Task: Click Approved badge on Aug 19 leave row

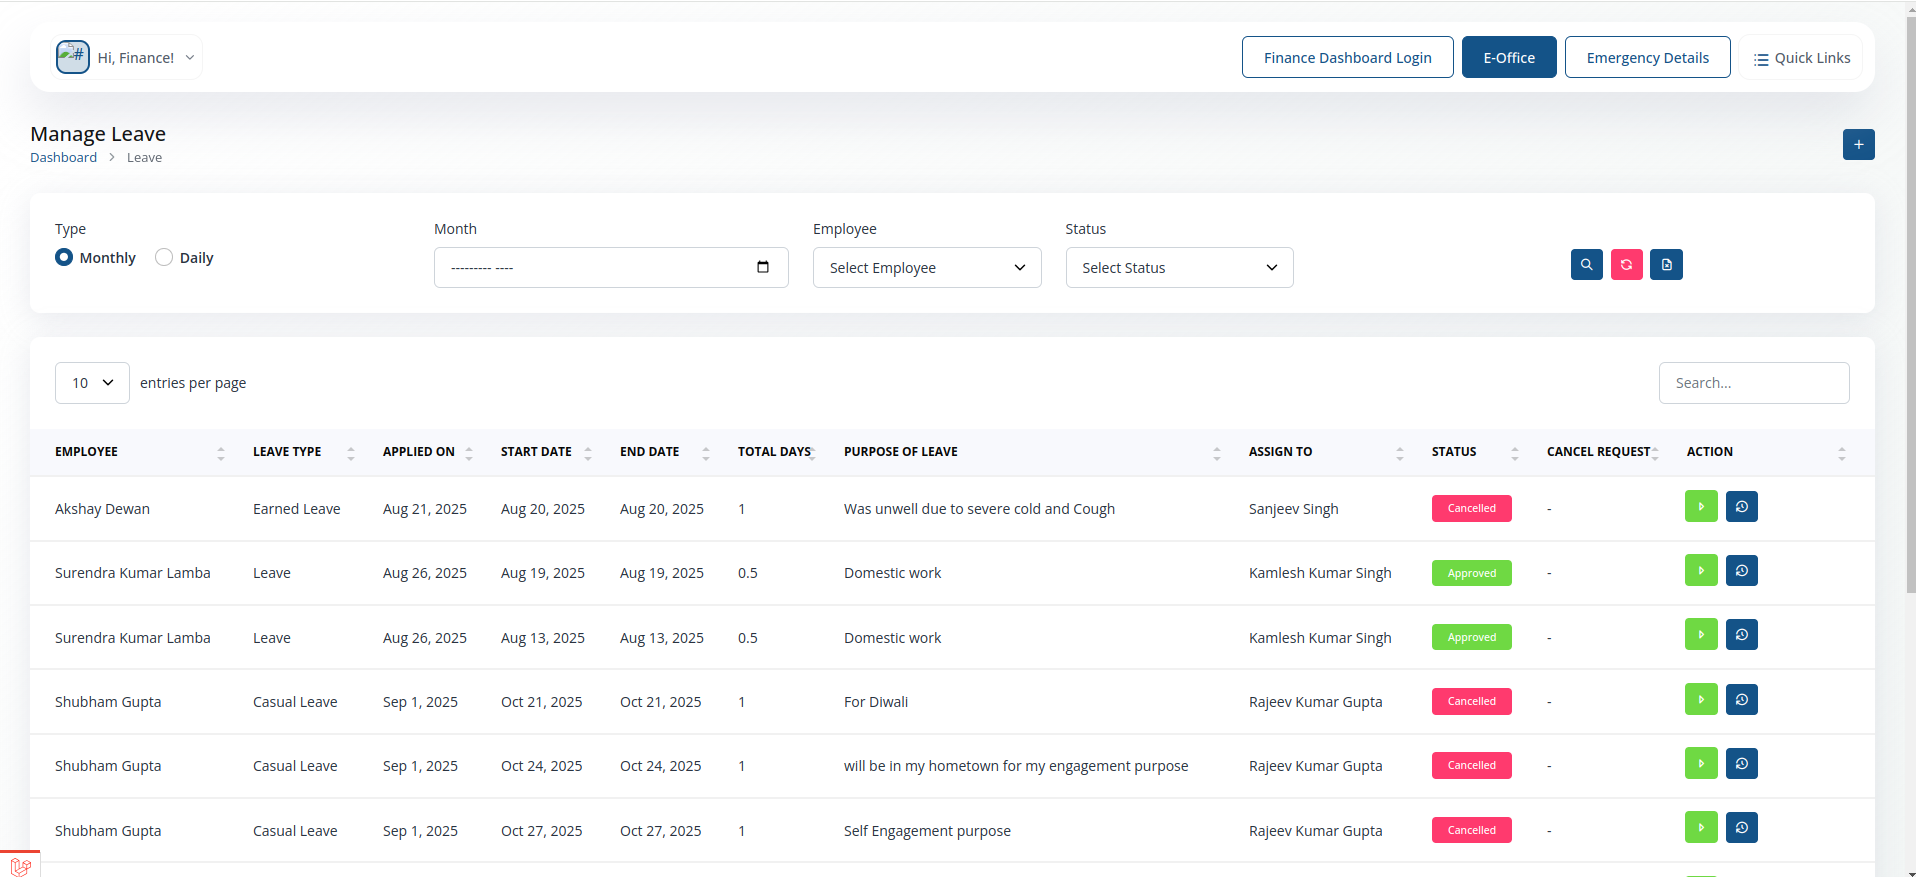Action: [1471, 573]
